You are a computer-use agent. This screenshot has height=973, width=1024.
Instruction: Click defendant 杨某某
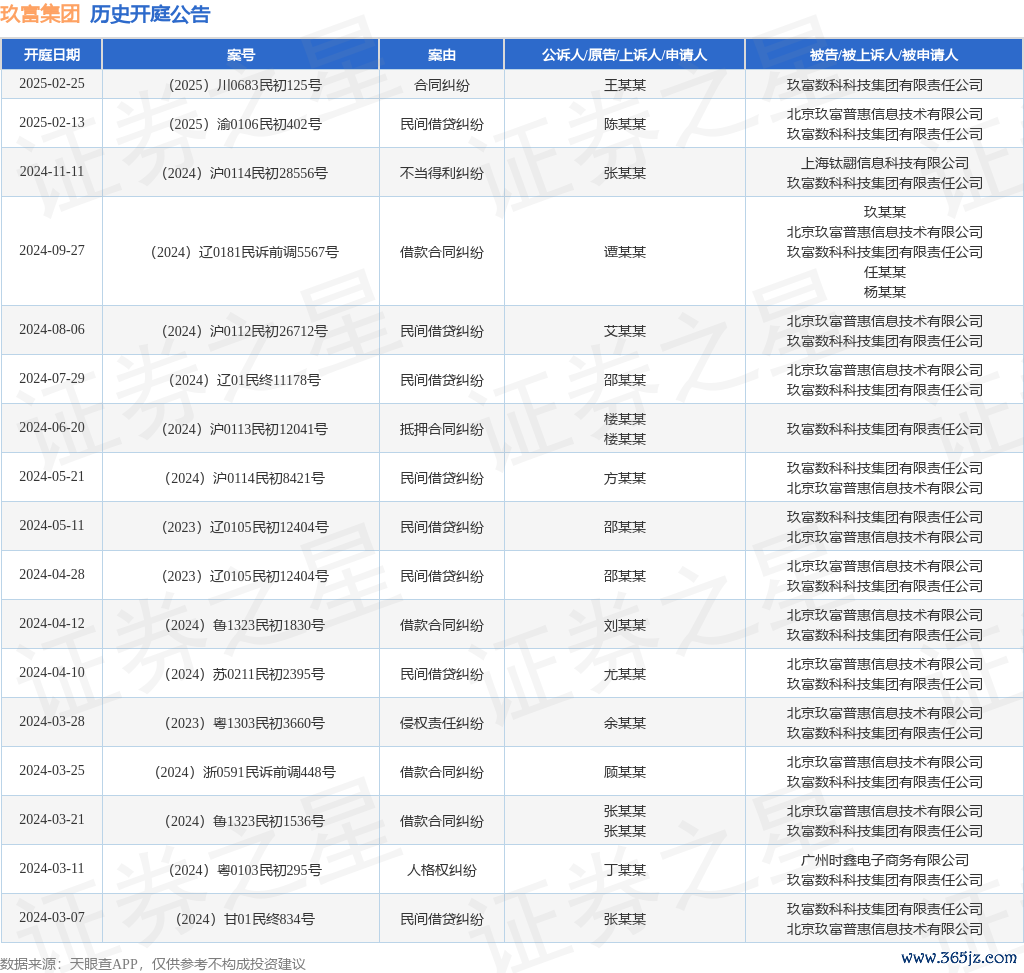click(884, 292)
